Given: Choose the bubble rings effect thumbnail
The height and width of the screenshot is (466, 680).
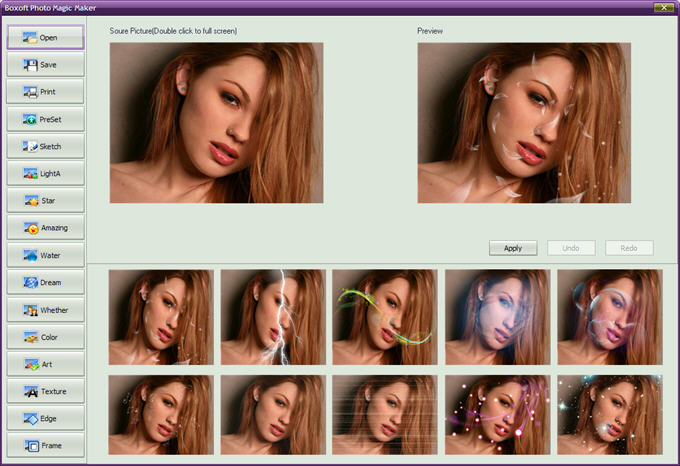Looking at the screenshot, I should pos(610,317).
